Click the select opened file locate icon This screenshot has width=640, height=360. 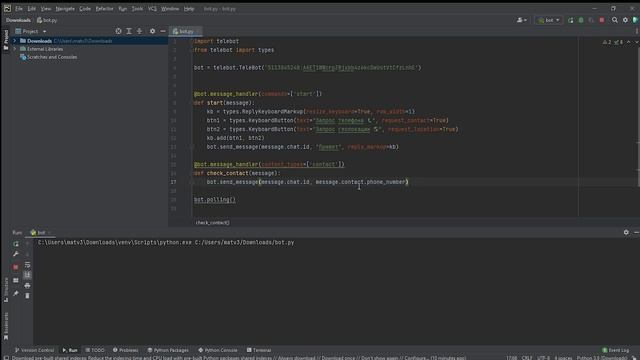118,31
